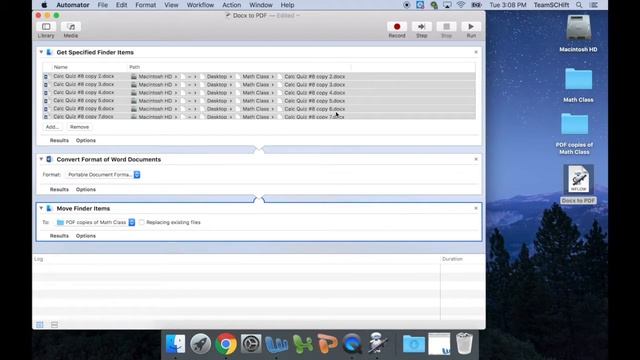Show Options of Move Finder Items

coord(86,236)
